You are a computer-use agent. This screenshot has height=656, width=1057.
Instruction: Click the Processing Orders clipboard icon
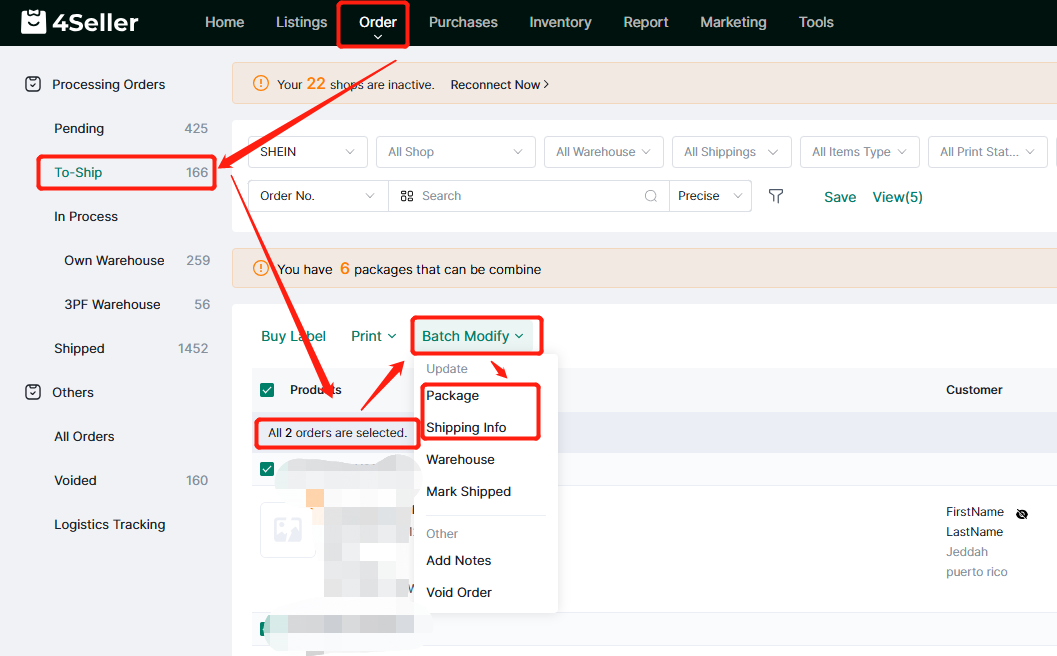point(32,85)
